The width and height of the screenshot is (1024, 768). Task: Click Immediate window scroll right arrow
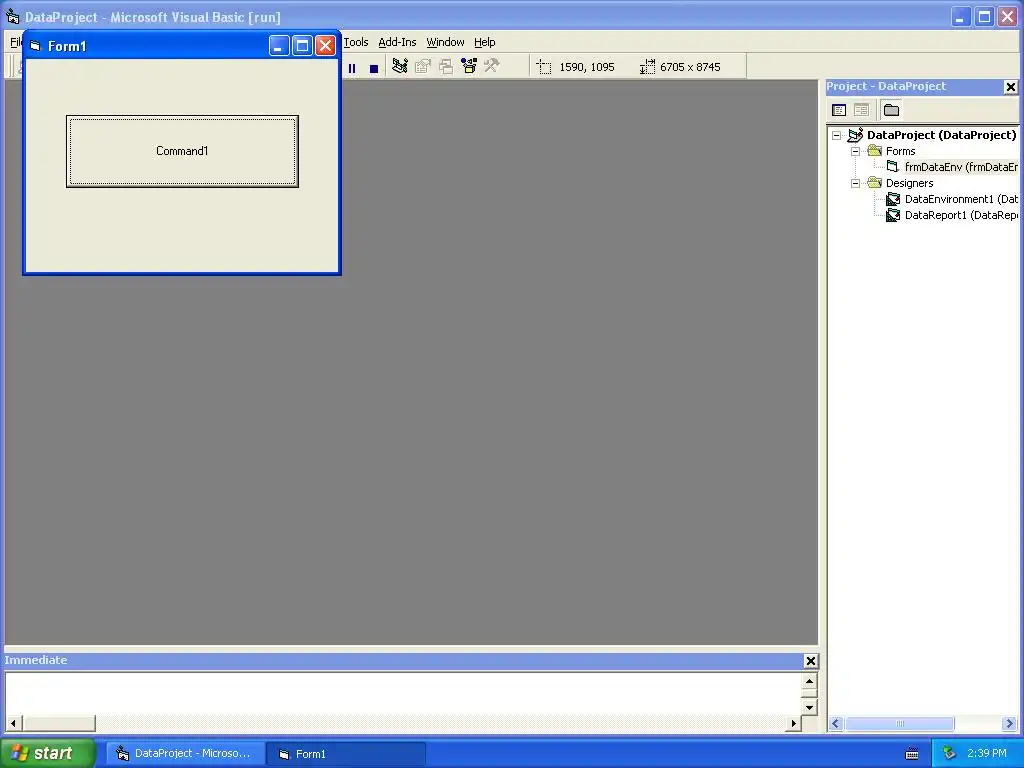click(x=793, y=724)
